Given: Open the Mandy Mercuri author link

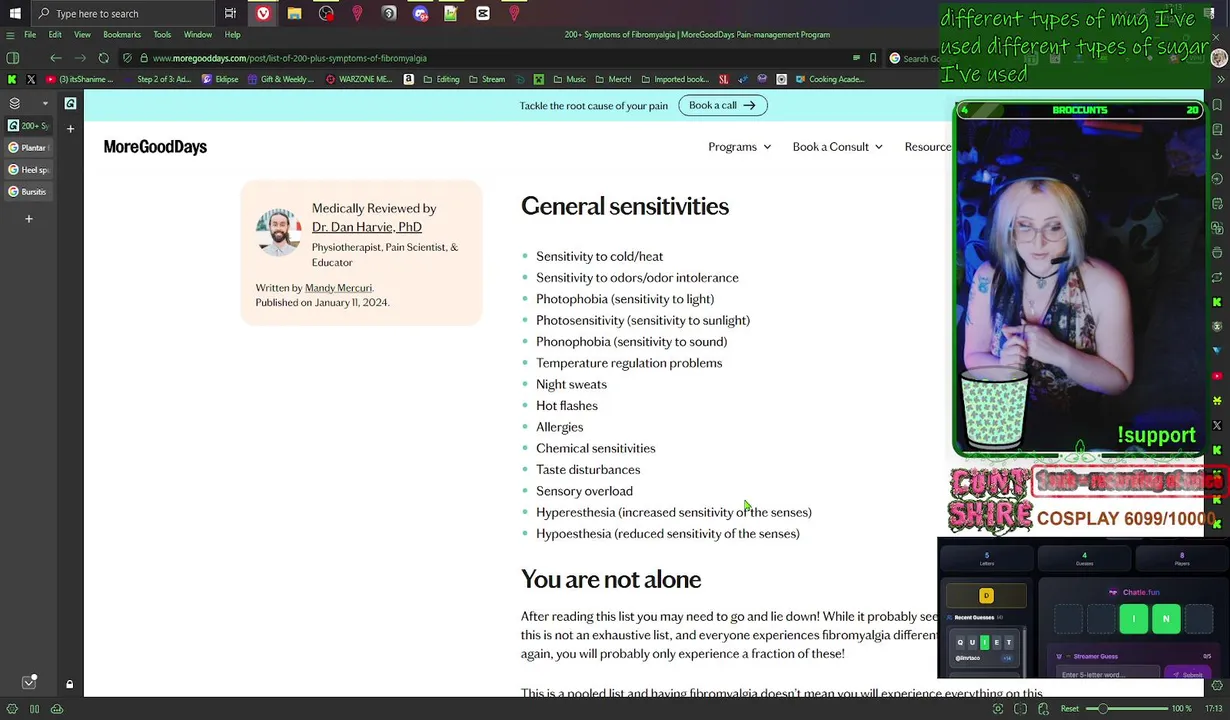Looking at the screenshot, I should 338,288.
